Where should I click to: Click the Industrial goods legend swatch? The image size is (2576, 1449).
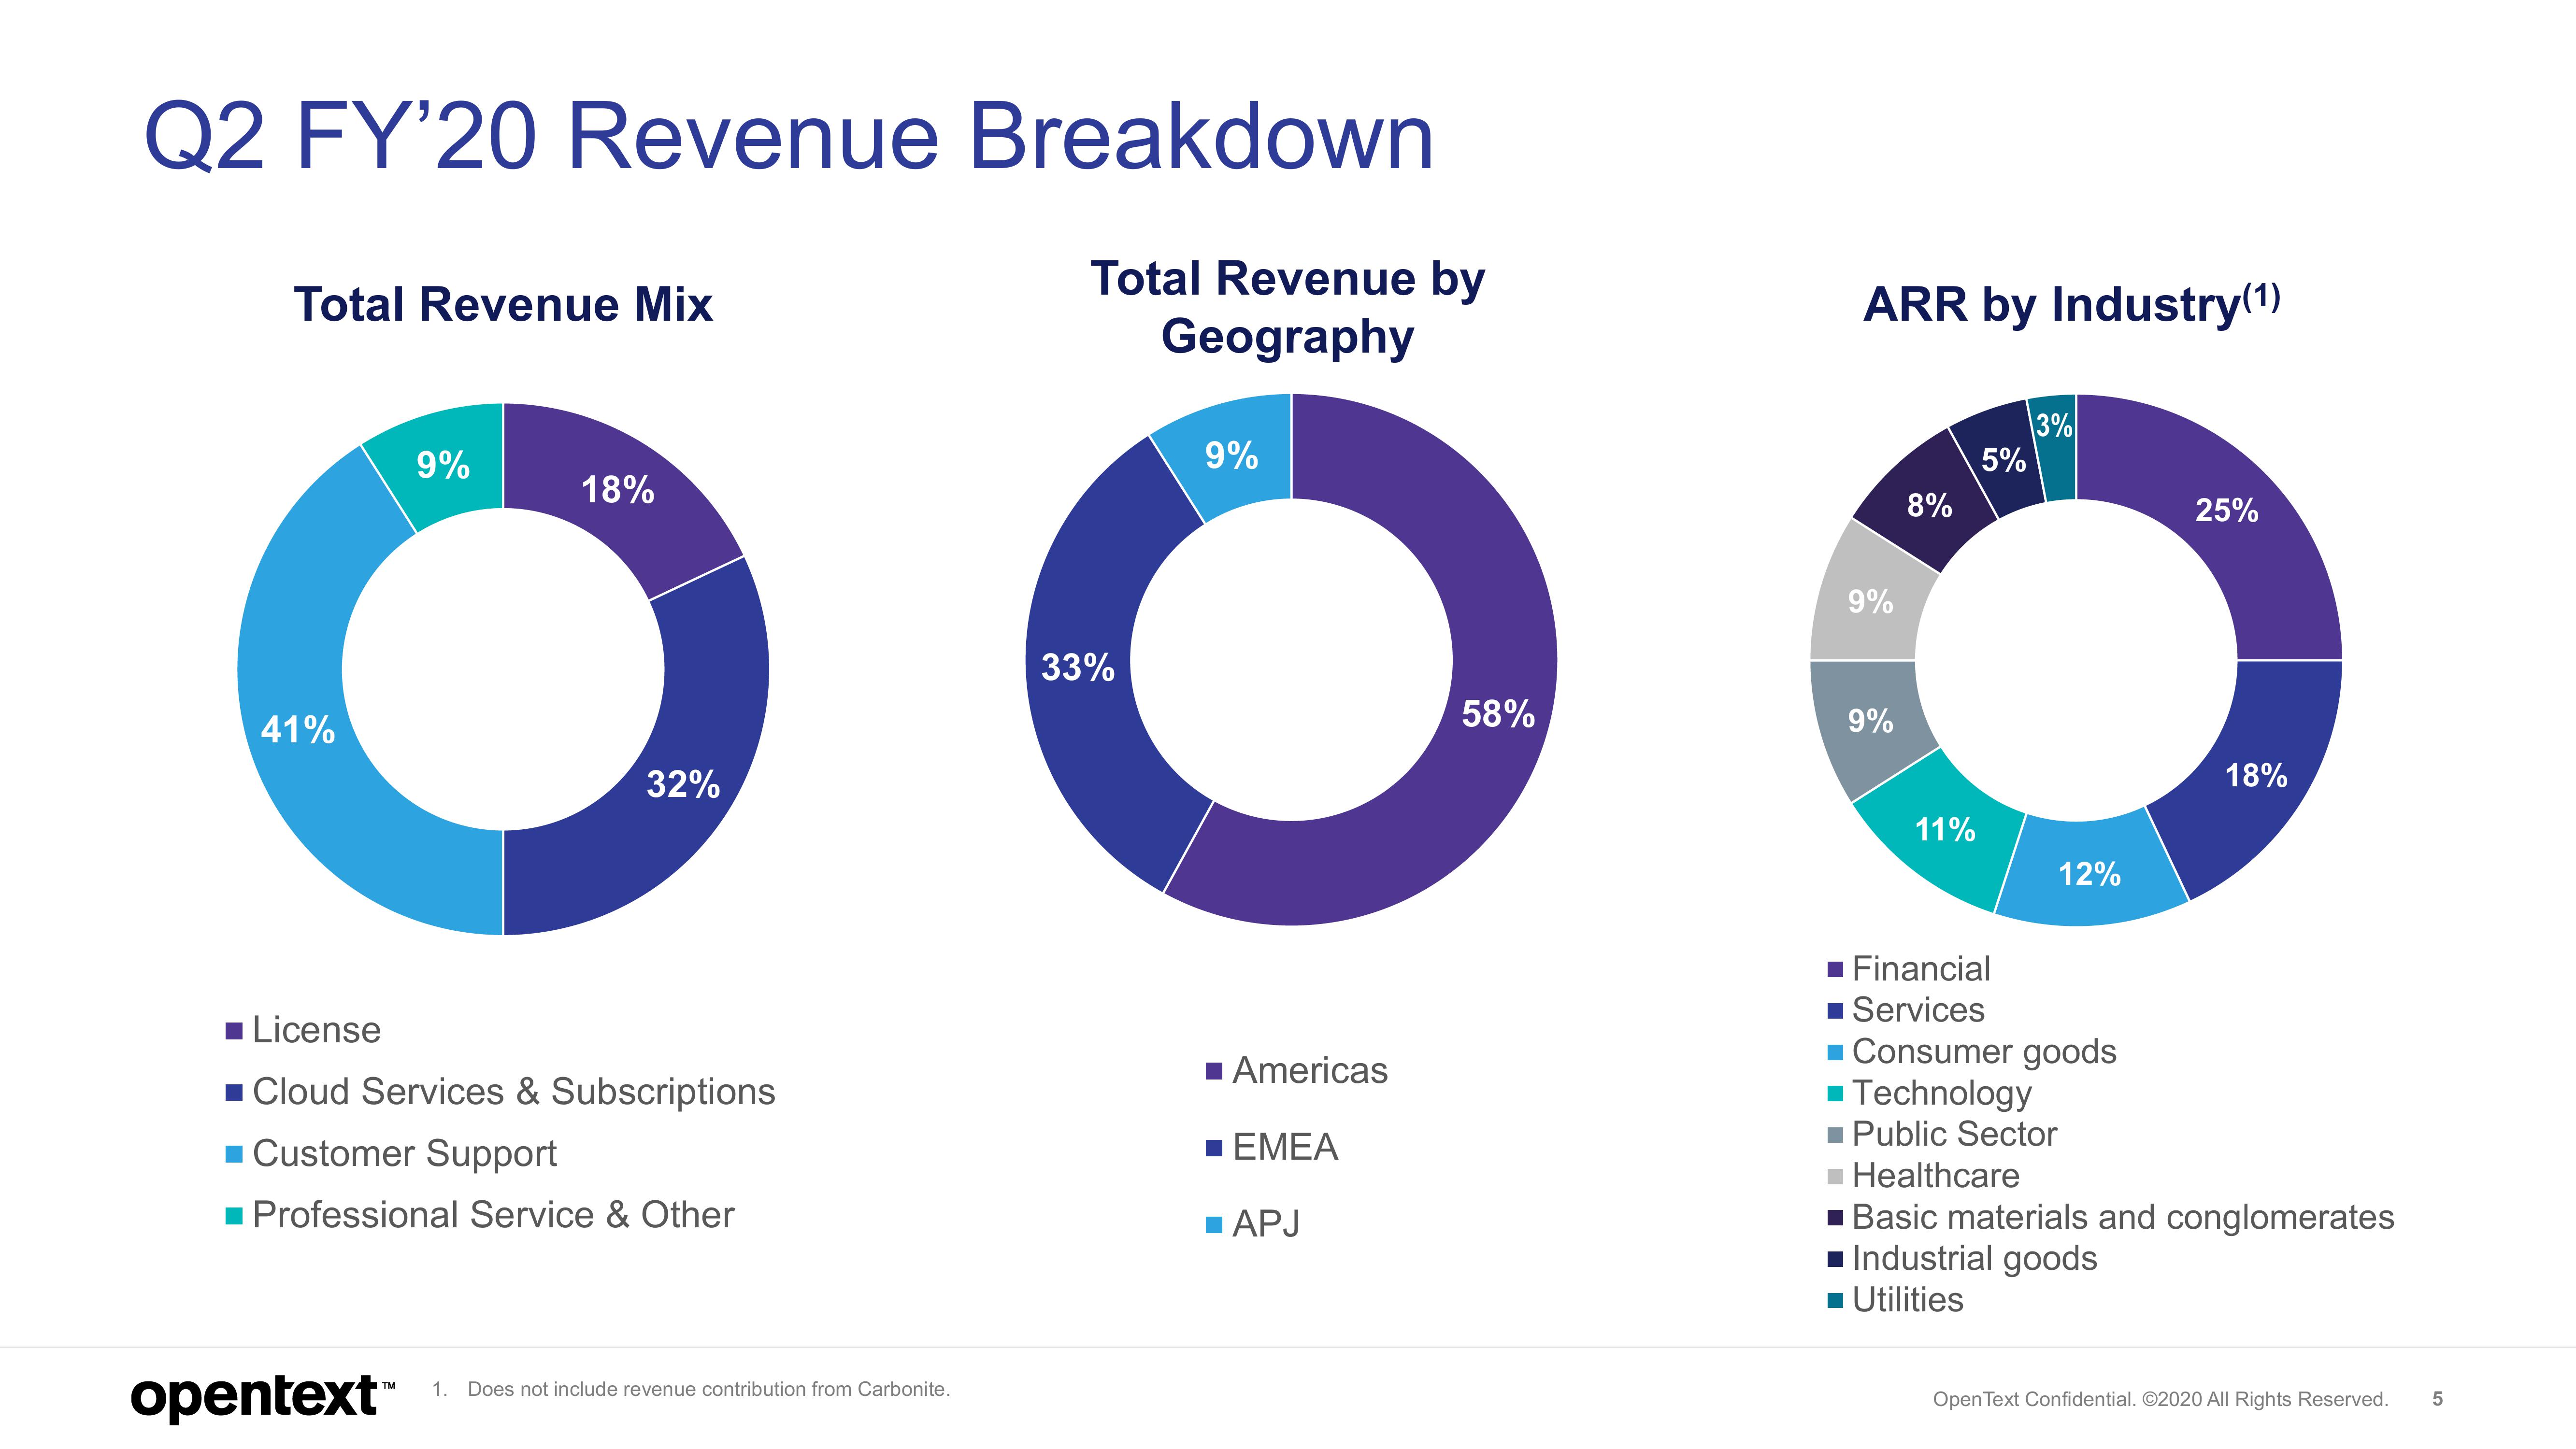click(1835, 1259)
